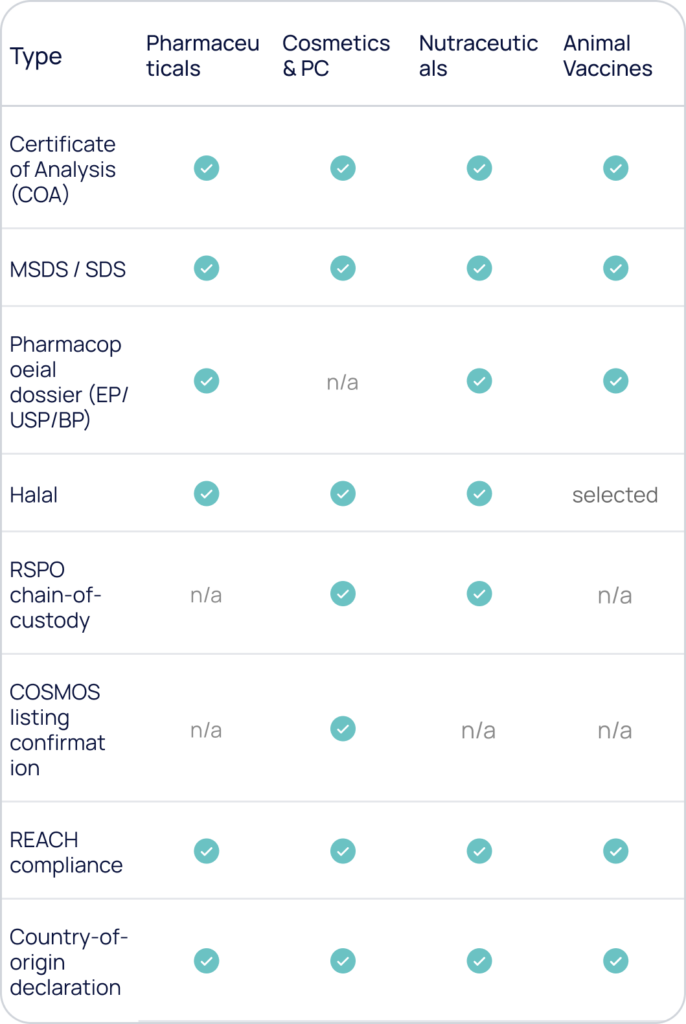This screenshot has width=686, height=1024.
Task: Click n/a for Pharmacopoeial dossier under Cosmetics
Action: click(x=342, y=382)
